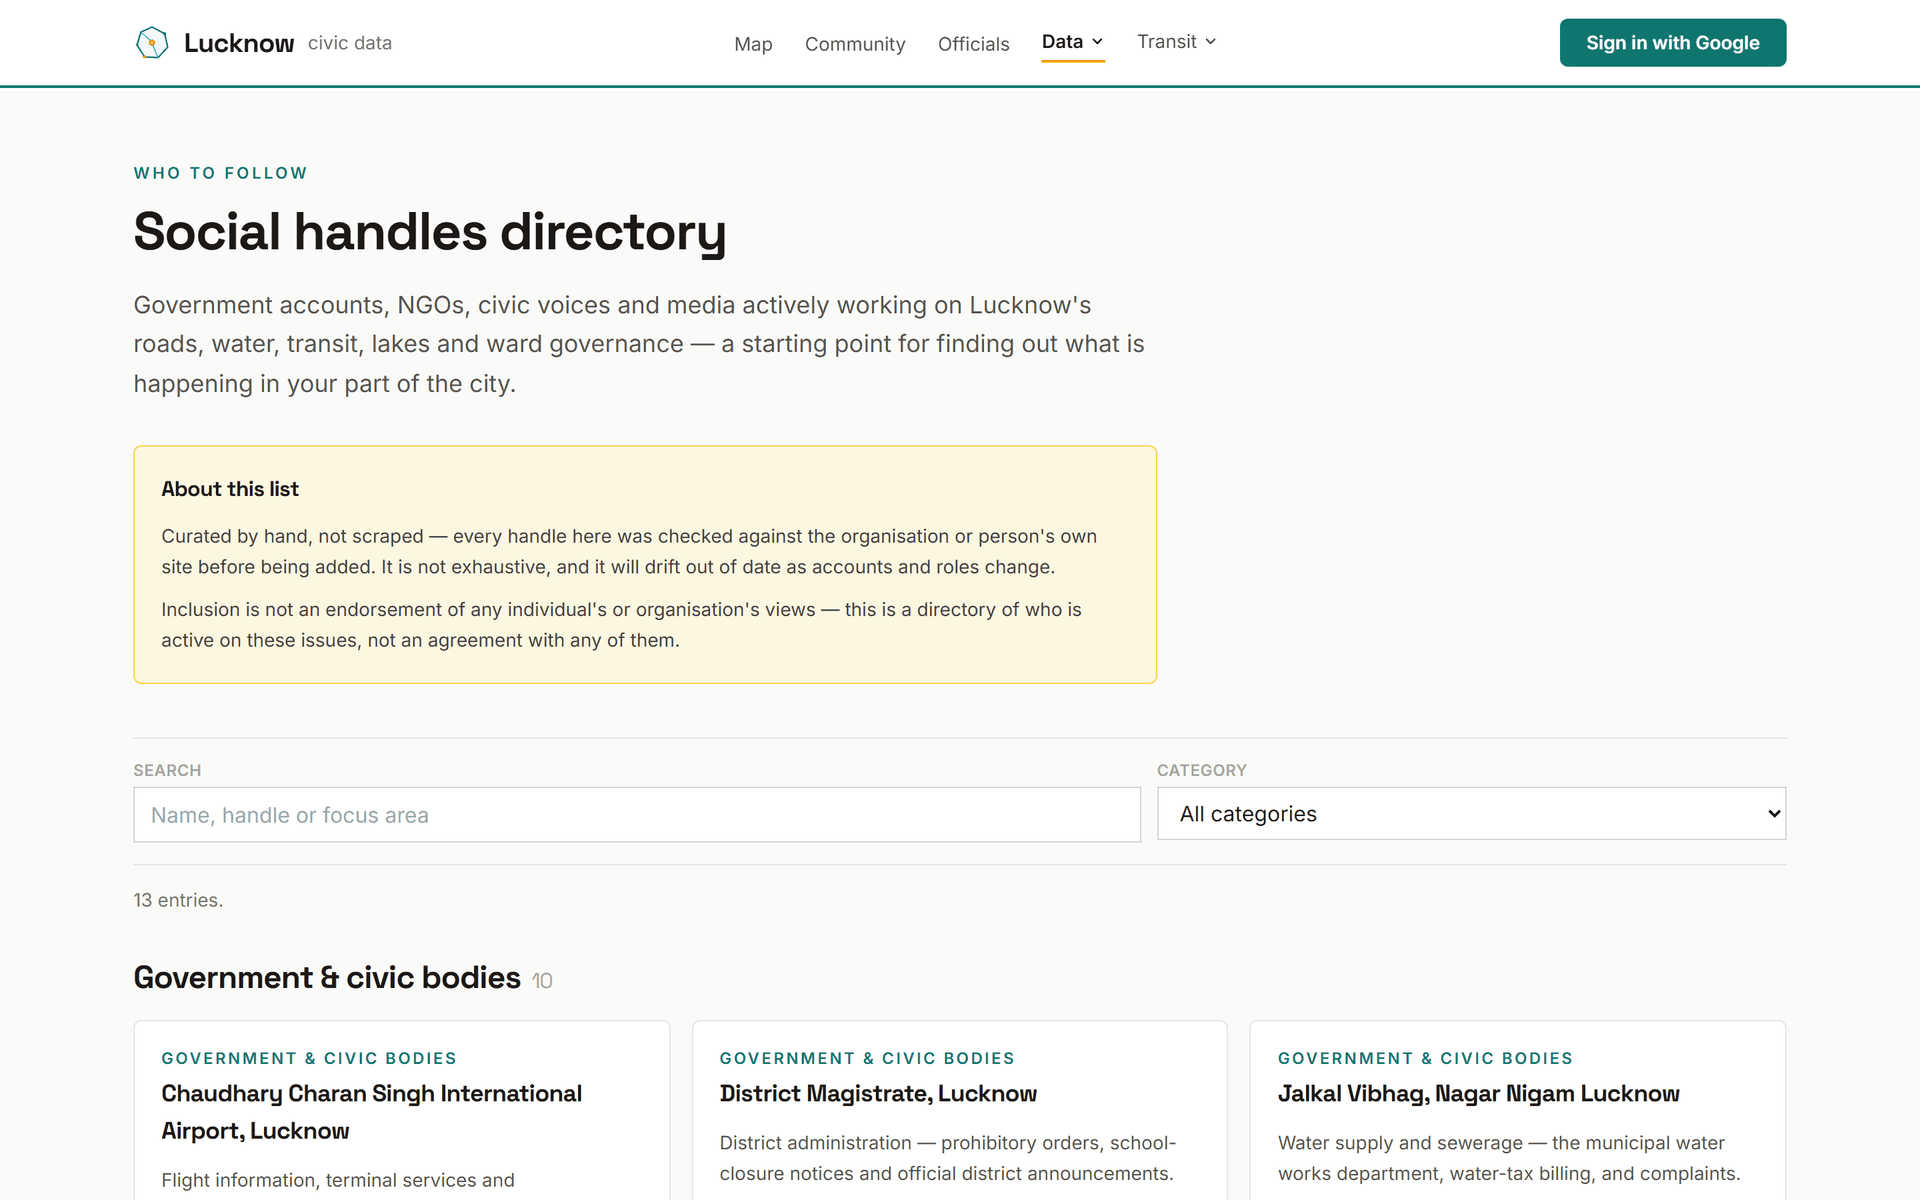Go to the Map page

pyautogui.click(x=753, y=44)
